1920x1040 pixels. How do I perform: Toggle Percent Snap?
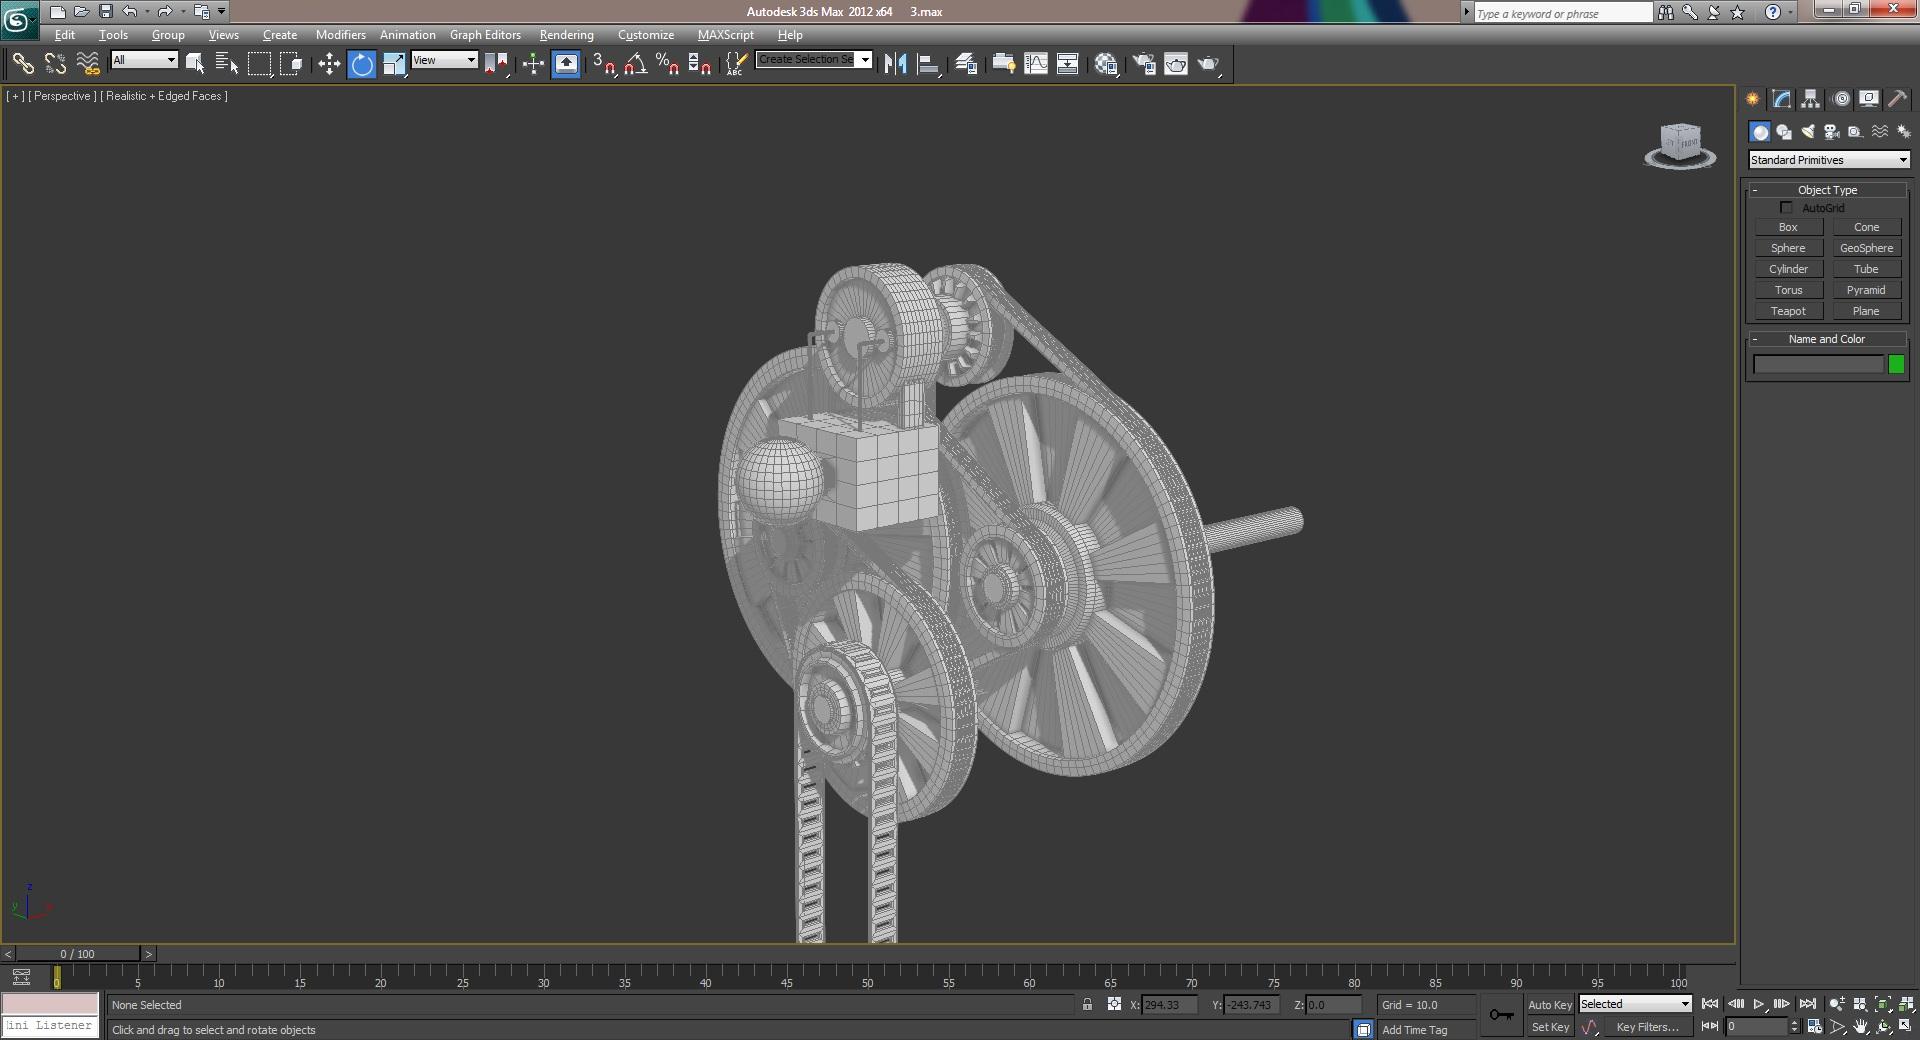pos(667,64)
